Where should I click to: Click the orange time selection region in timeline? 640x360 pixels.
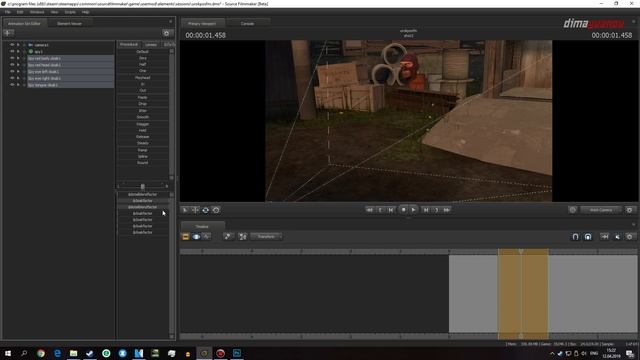[x=523, y=293]
